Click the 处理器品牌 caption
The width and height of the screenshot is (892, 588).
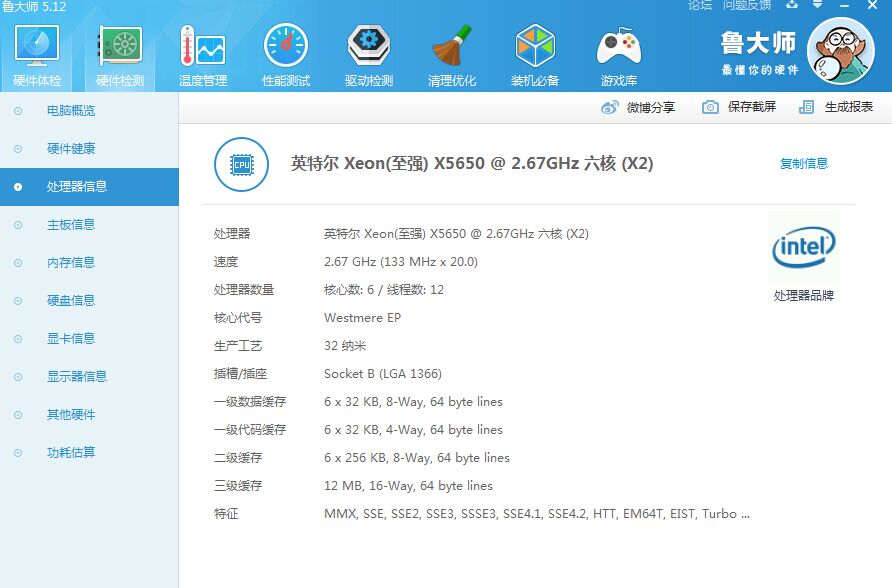coord(803,296)
